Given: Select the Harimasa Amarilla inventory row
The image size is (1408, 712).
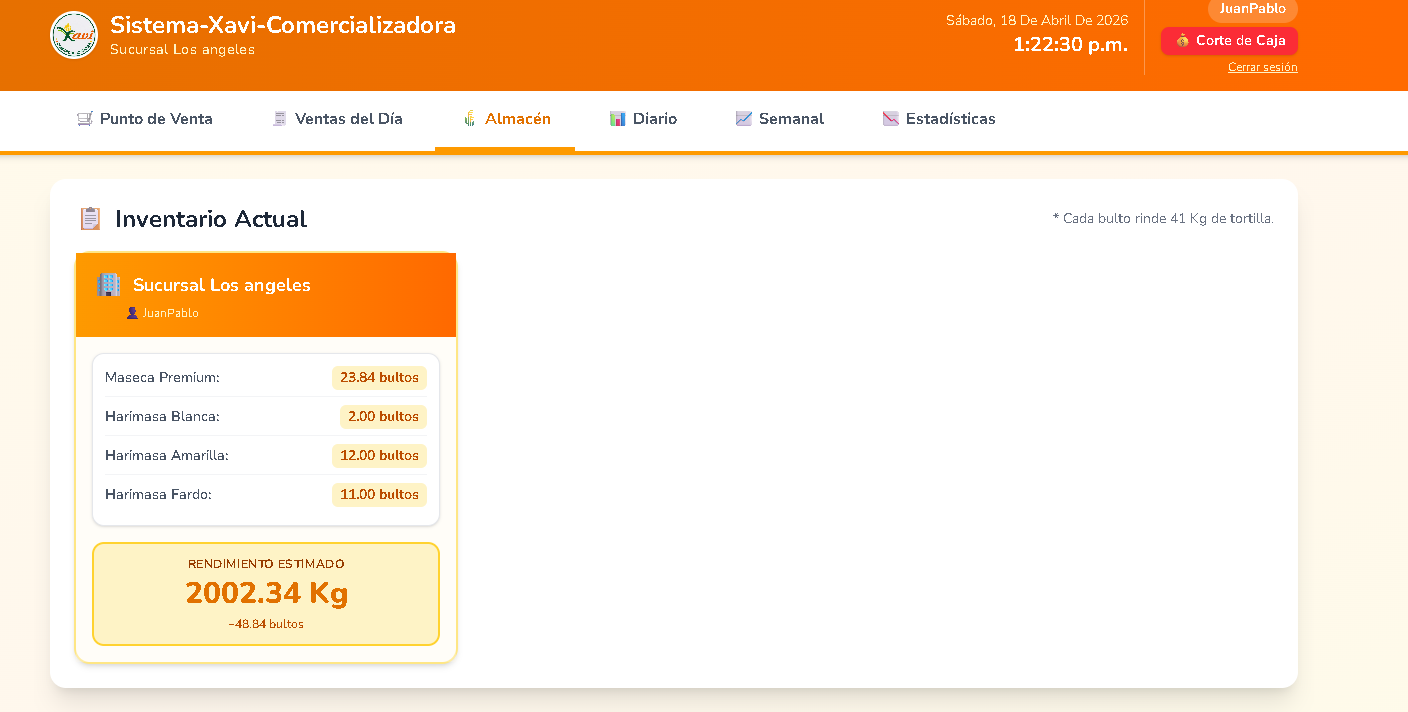Looking at the screenshot, I should [266, 455].
